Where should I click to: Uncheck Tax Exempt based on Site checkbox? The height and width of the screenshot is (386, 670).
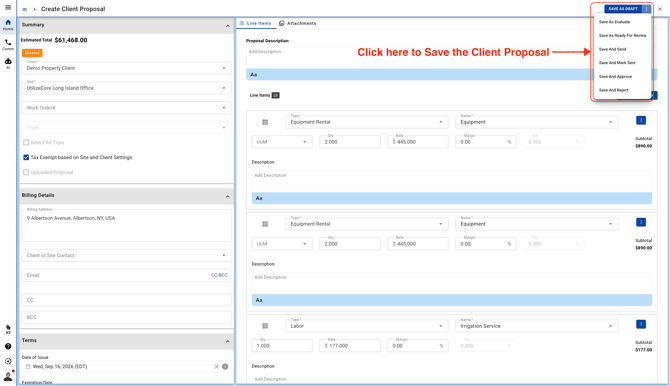(26, 157)
